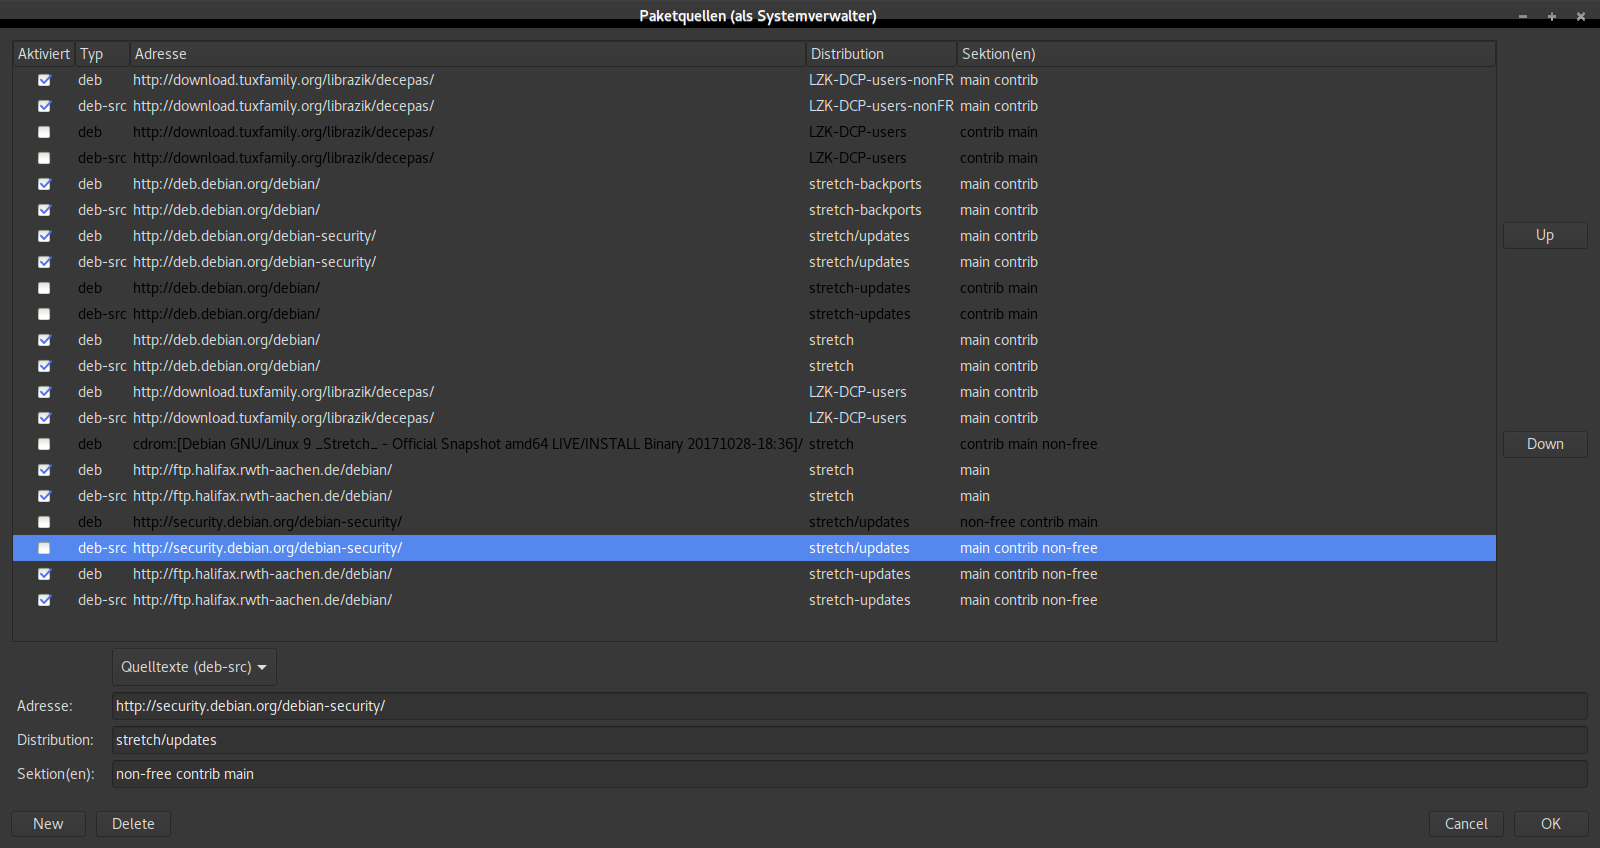The width and height of the screenshot is (1600, 848).
Task: Click the deb-src 'http://security.debian.org/debian-security/' address
Action: tap(267, 548)
